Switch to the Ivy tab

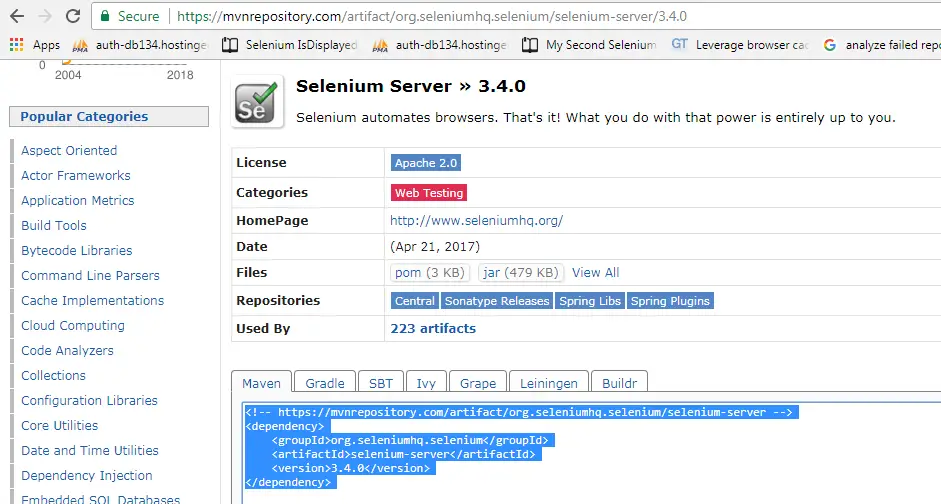426,383
